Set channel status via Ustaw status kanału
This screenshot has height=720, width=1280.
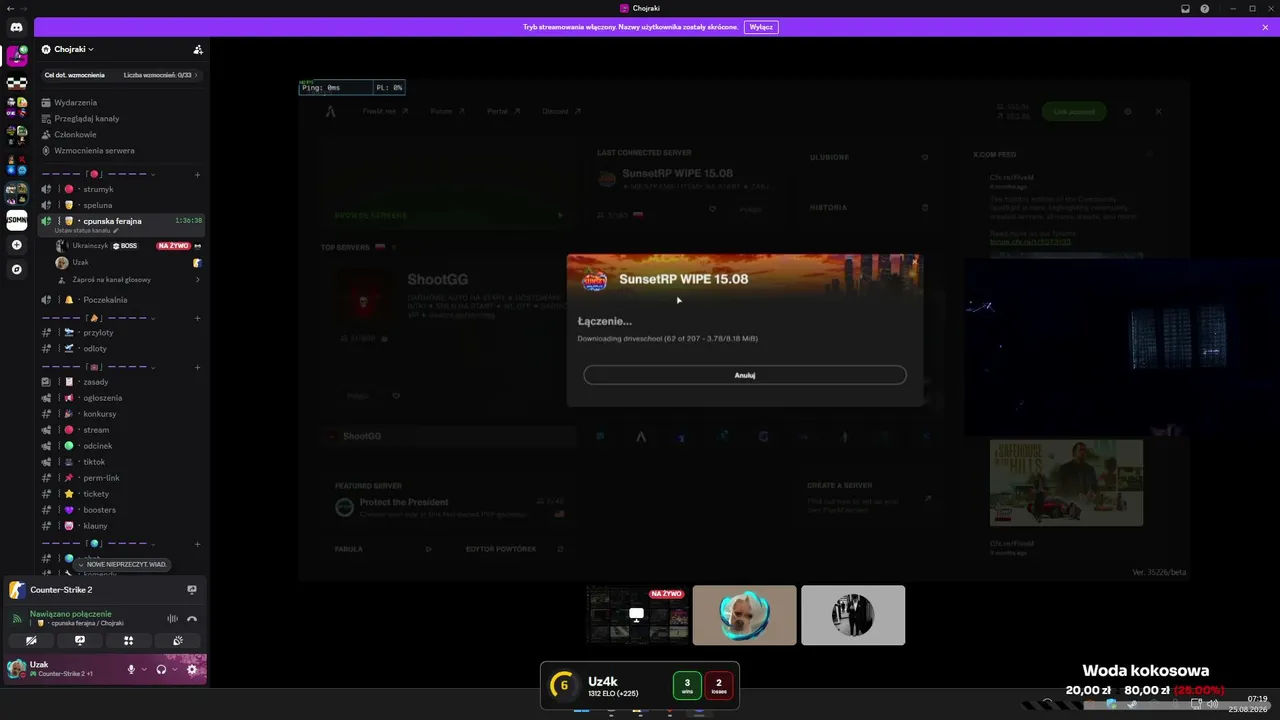tap(87, 231)
